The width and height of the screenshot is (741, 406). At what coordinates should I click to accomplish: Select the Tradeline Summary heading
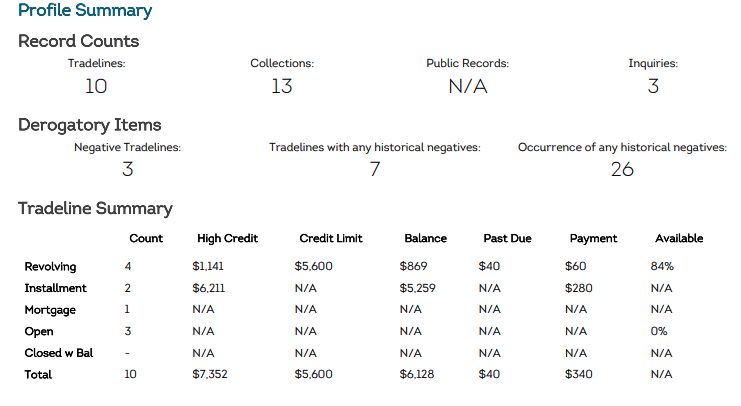point(95,208)
